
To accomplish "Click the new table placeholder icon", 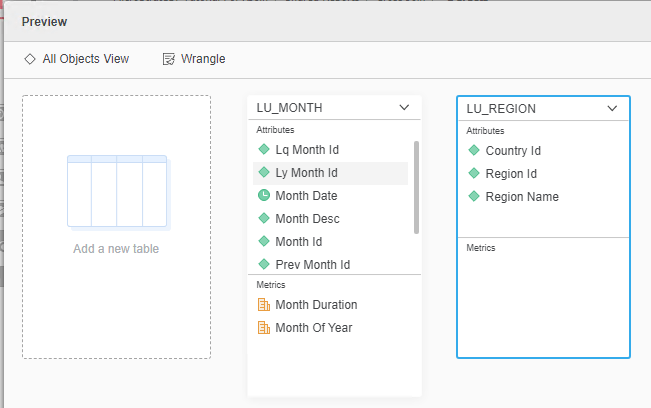I will (117, 191).
